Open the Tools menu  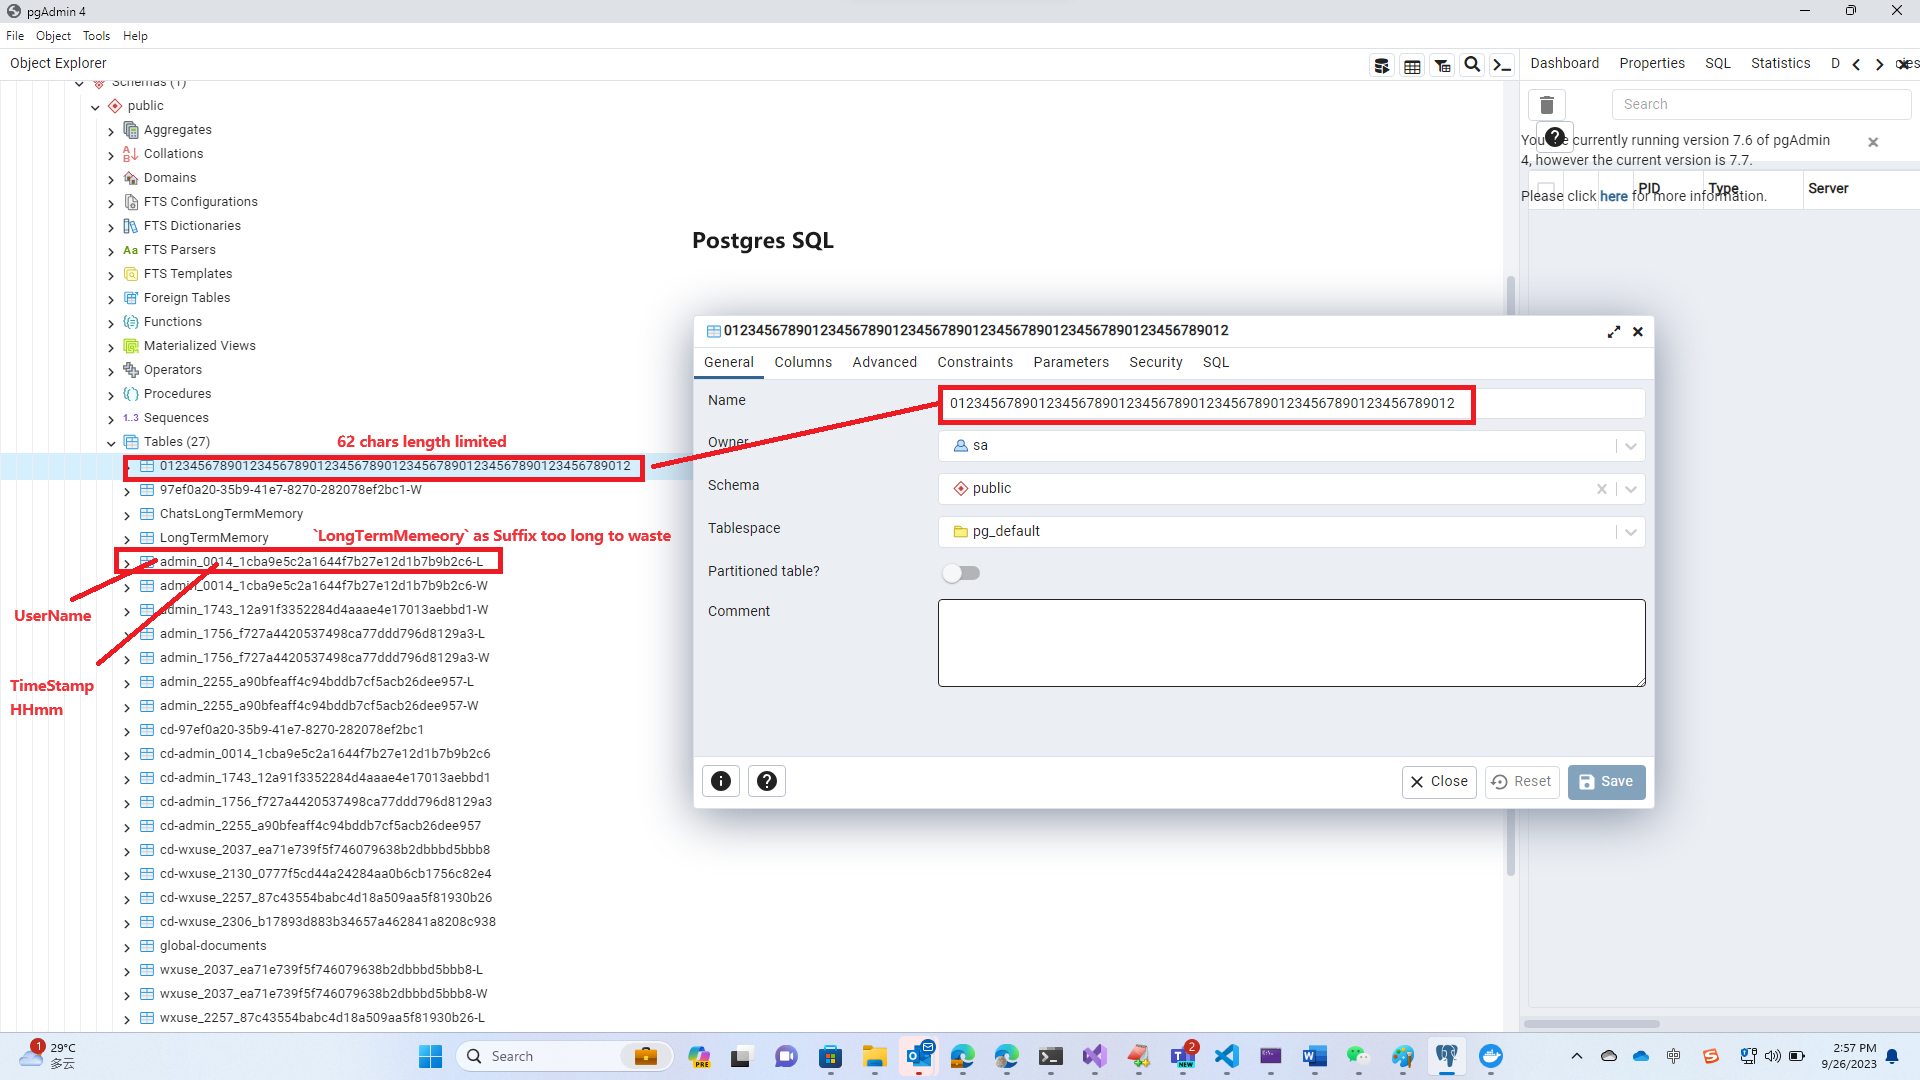point(96,35)
